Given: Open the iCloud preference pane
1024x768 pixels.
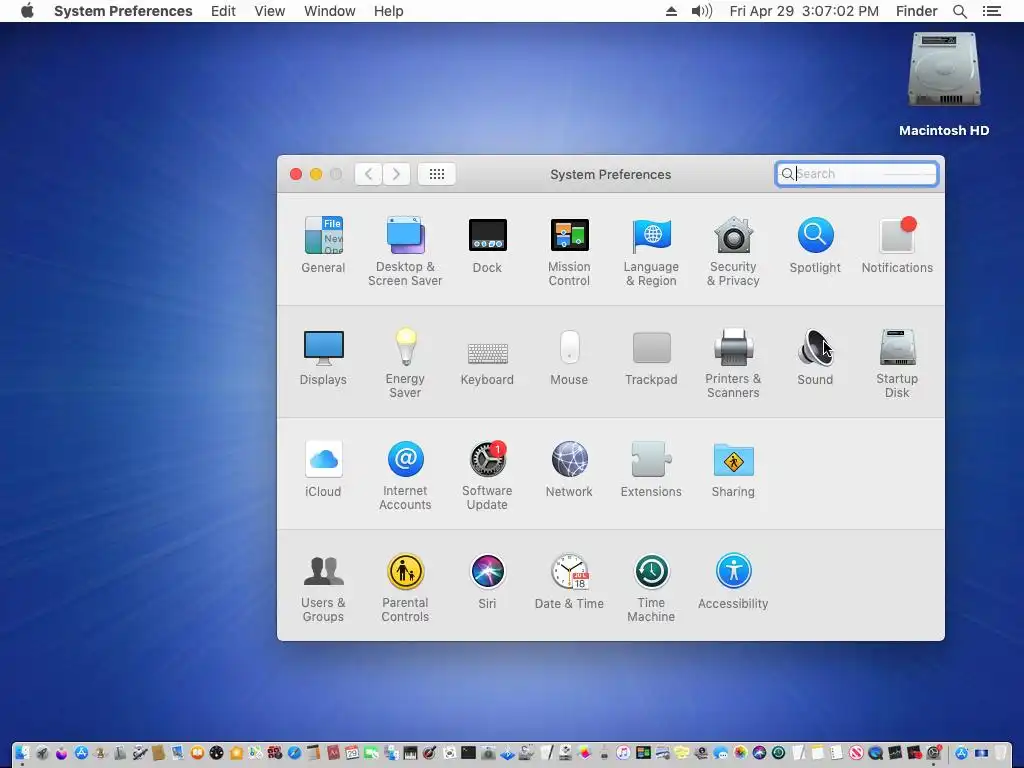Looking at the screenshot, I should point(323,470).
